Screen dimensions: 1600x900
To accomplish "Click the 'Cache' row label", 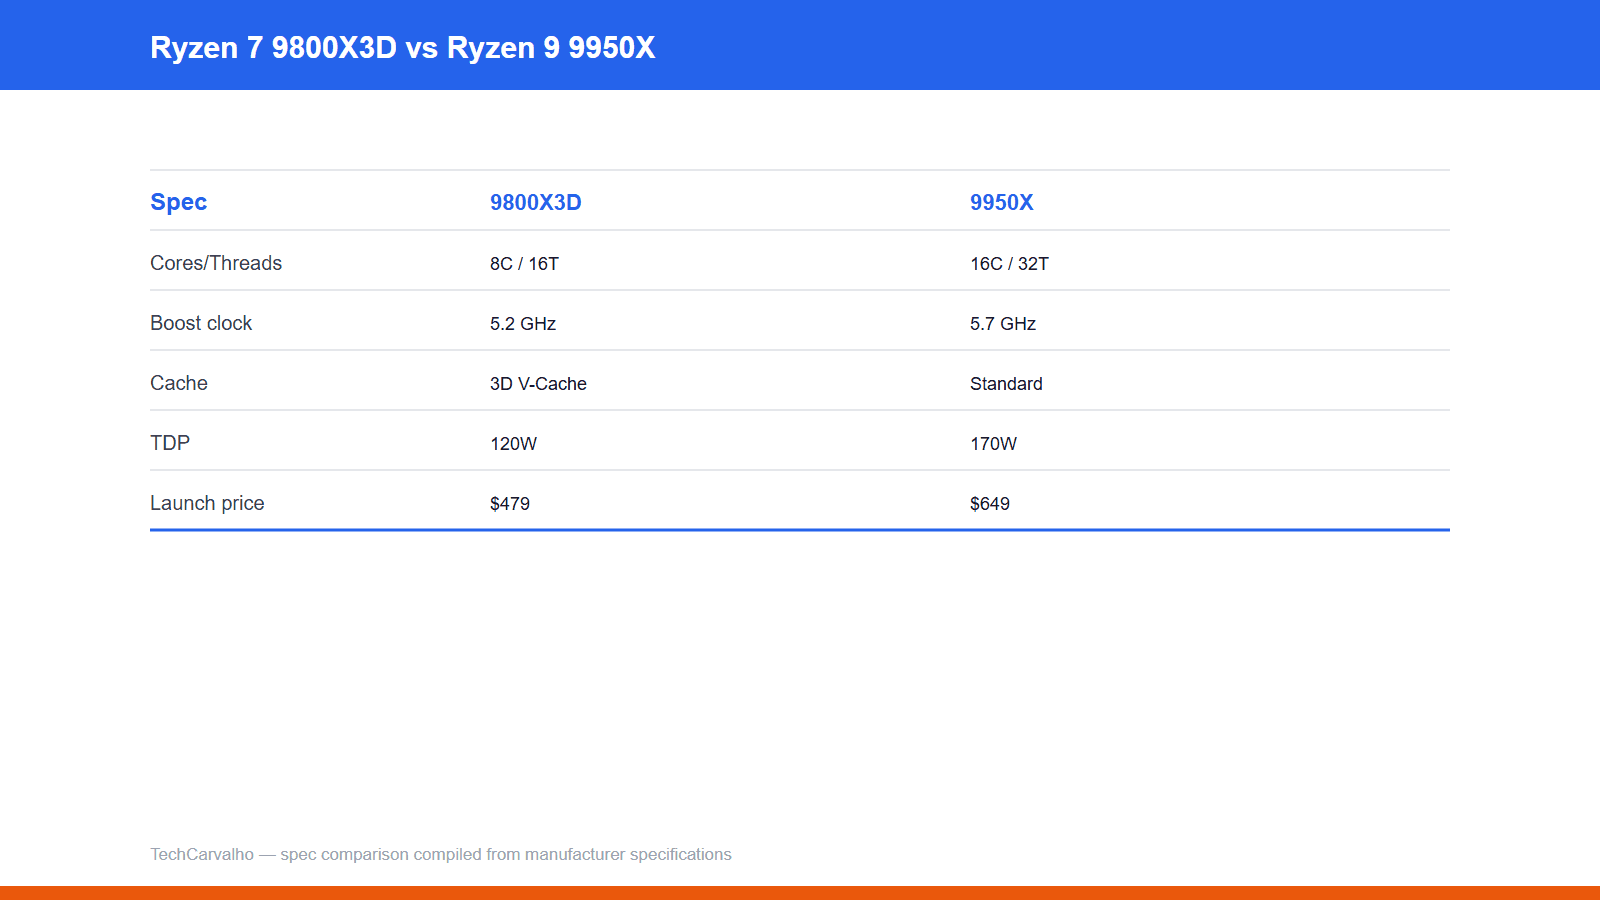I will [179, 383].
